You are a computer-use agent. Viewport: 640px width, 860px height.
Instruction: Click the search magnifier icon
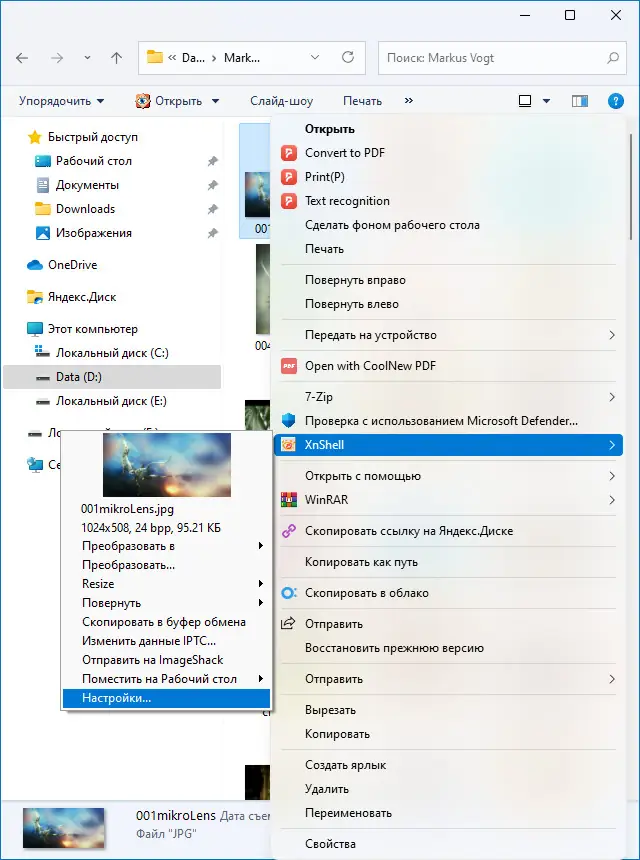click(613, 58)
